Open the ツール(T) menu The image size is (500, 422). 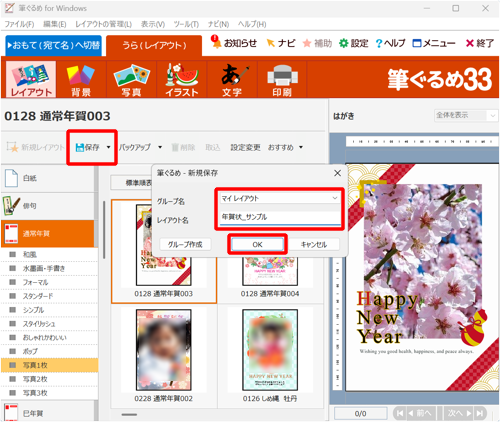point(186,24)
